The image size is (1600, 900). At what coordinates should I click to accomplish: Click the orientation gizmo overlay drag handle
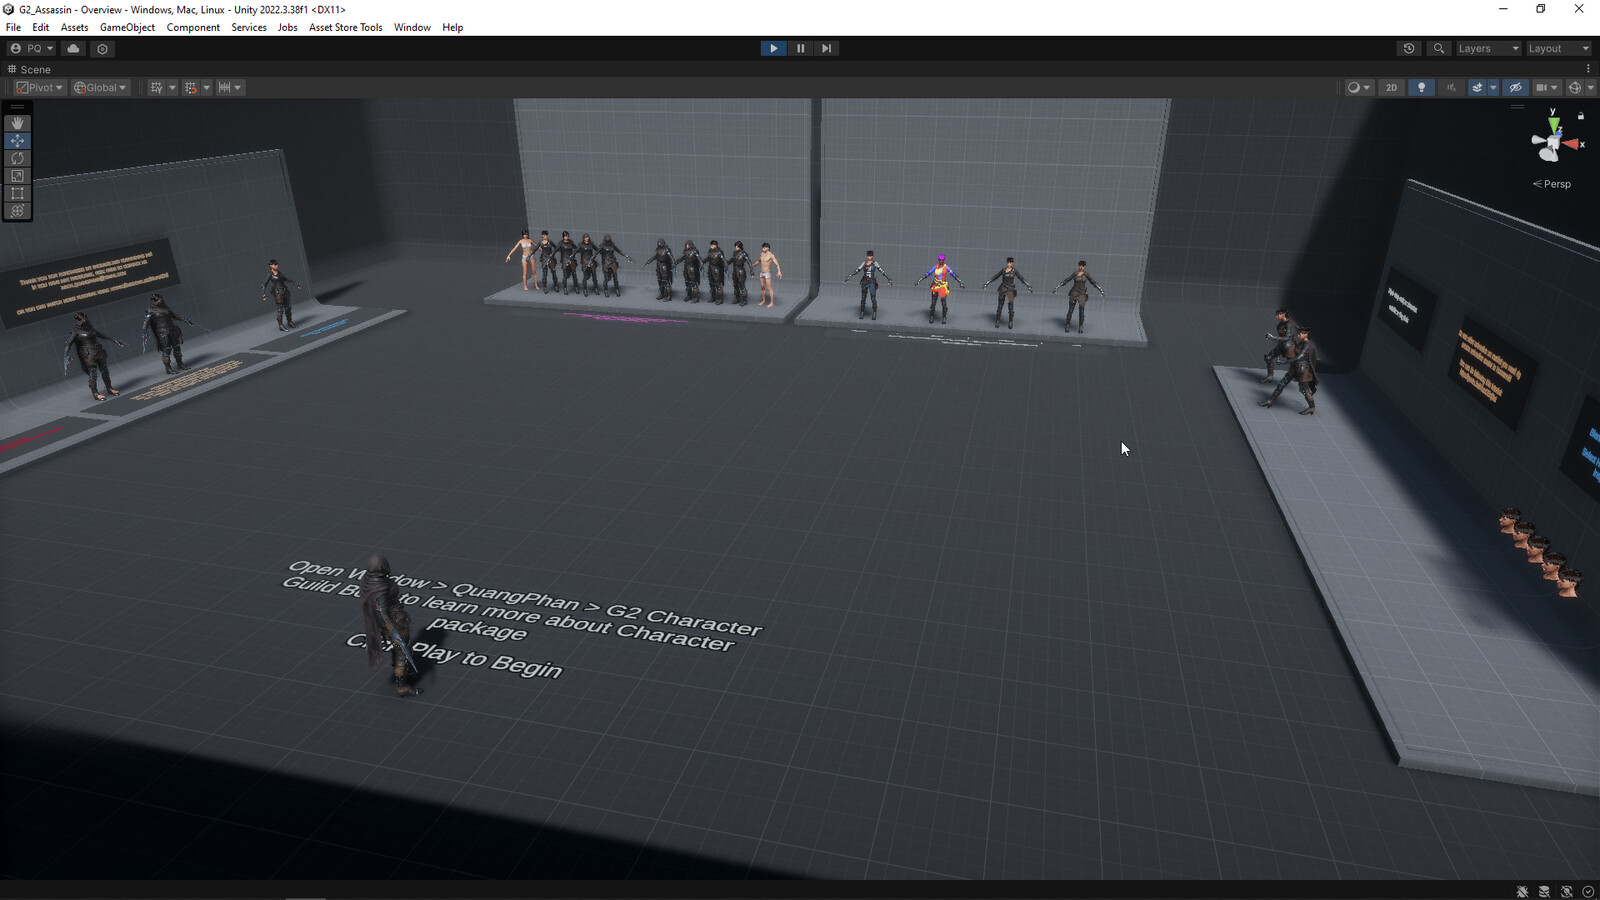(1518, 106)
